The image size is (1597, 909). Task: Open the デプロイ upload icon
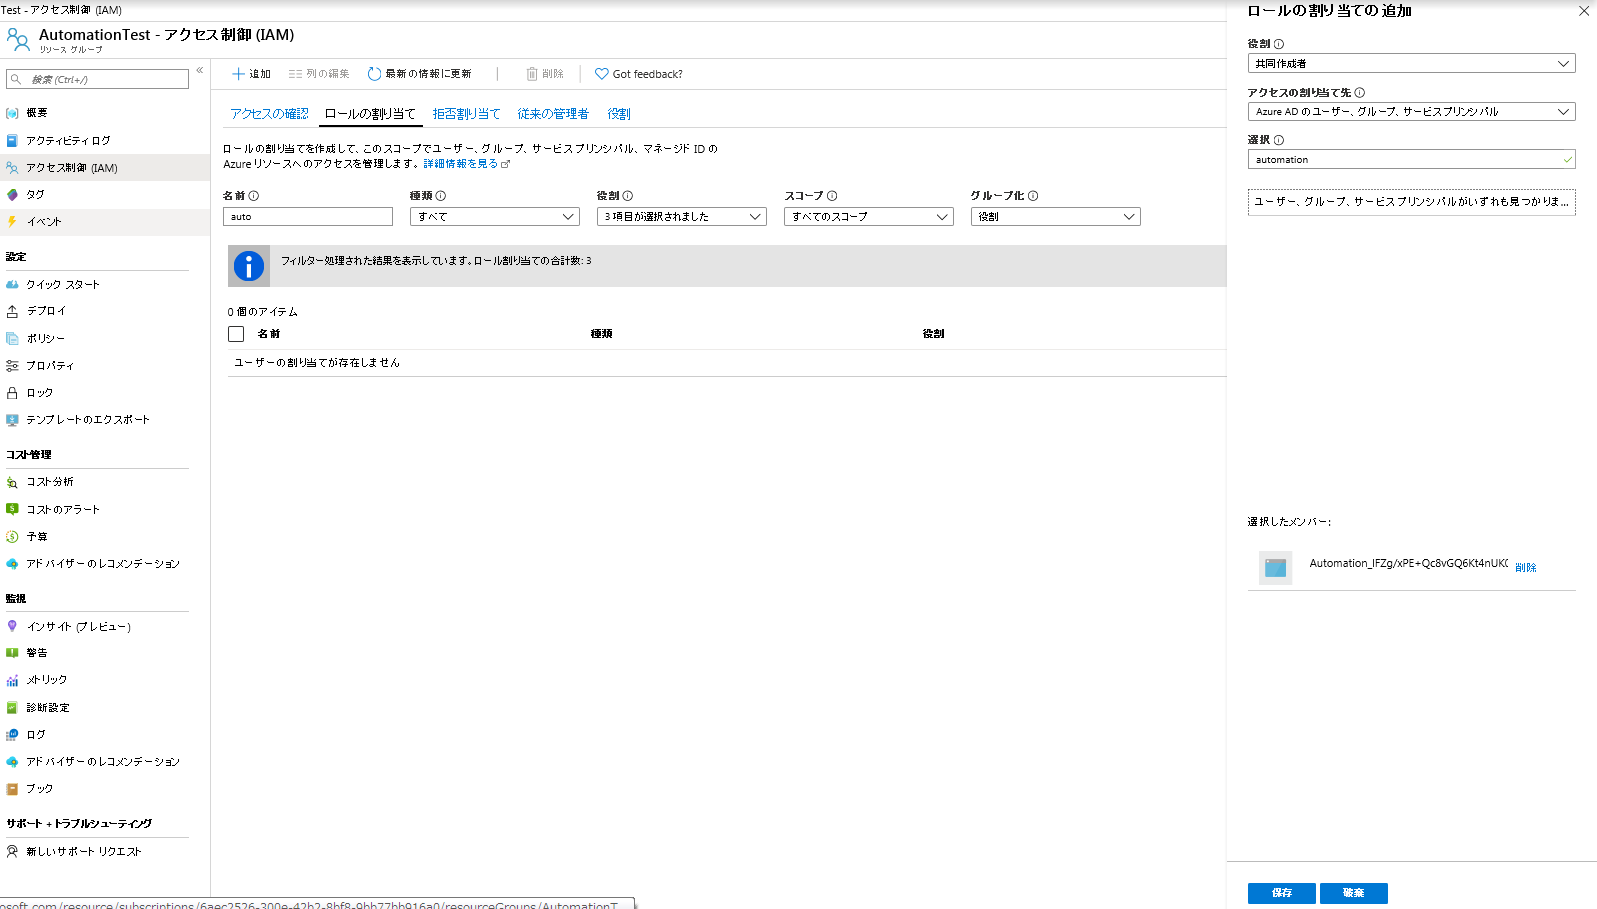point(12,311)
